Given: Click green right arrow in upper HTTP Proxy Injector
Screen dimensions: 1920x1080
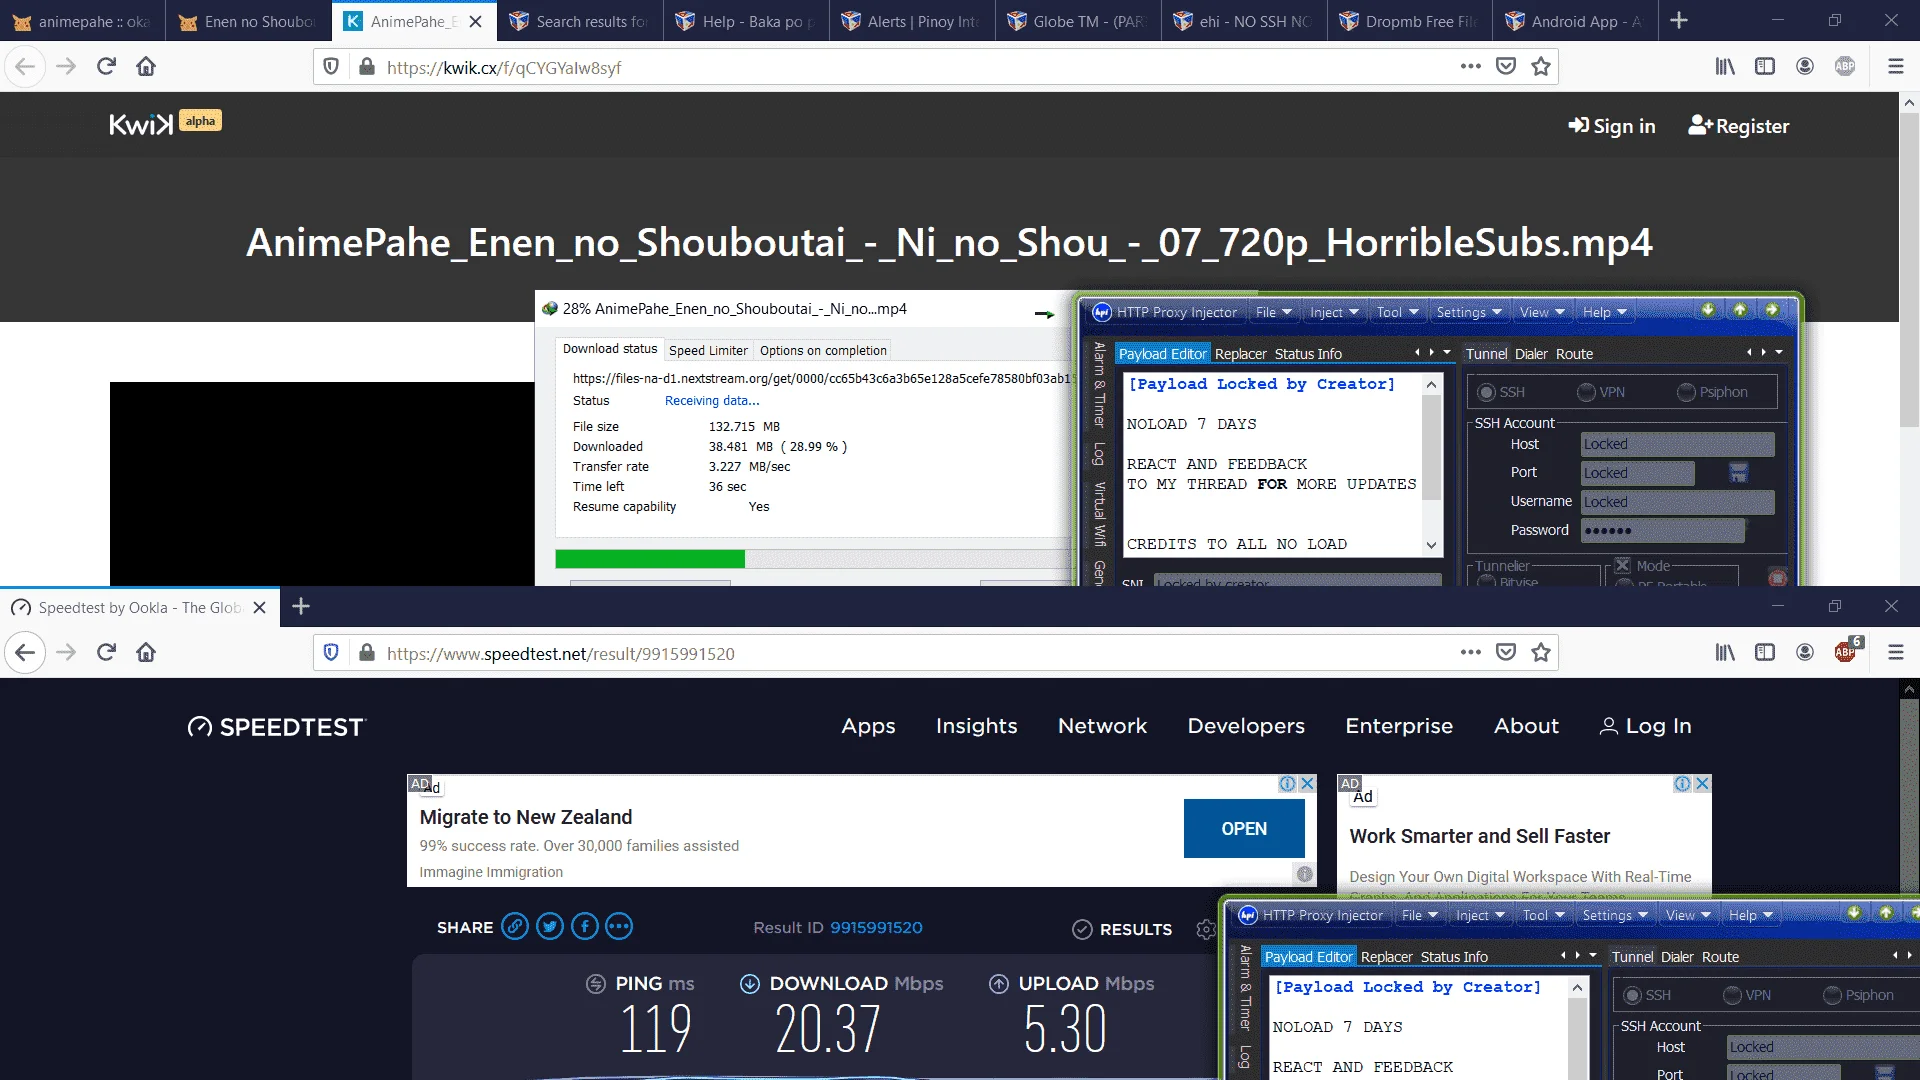Looking at the screenshot, I should [x=1772, y=310].
